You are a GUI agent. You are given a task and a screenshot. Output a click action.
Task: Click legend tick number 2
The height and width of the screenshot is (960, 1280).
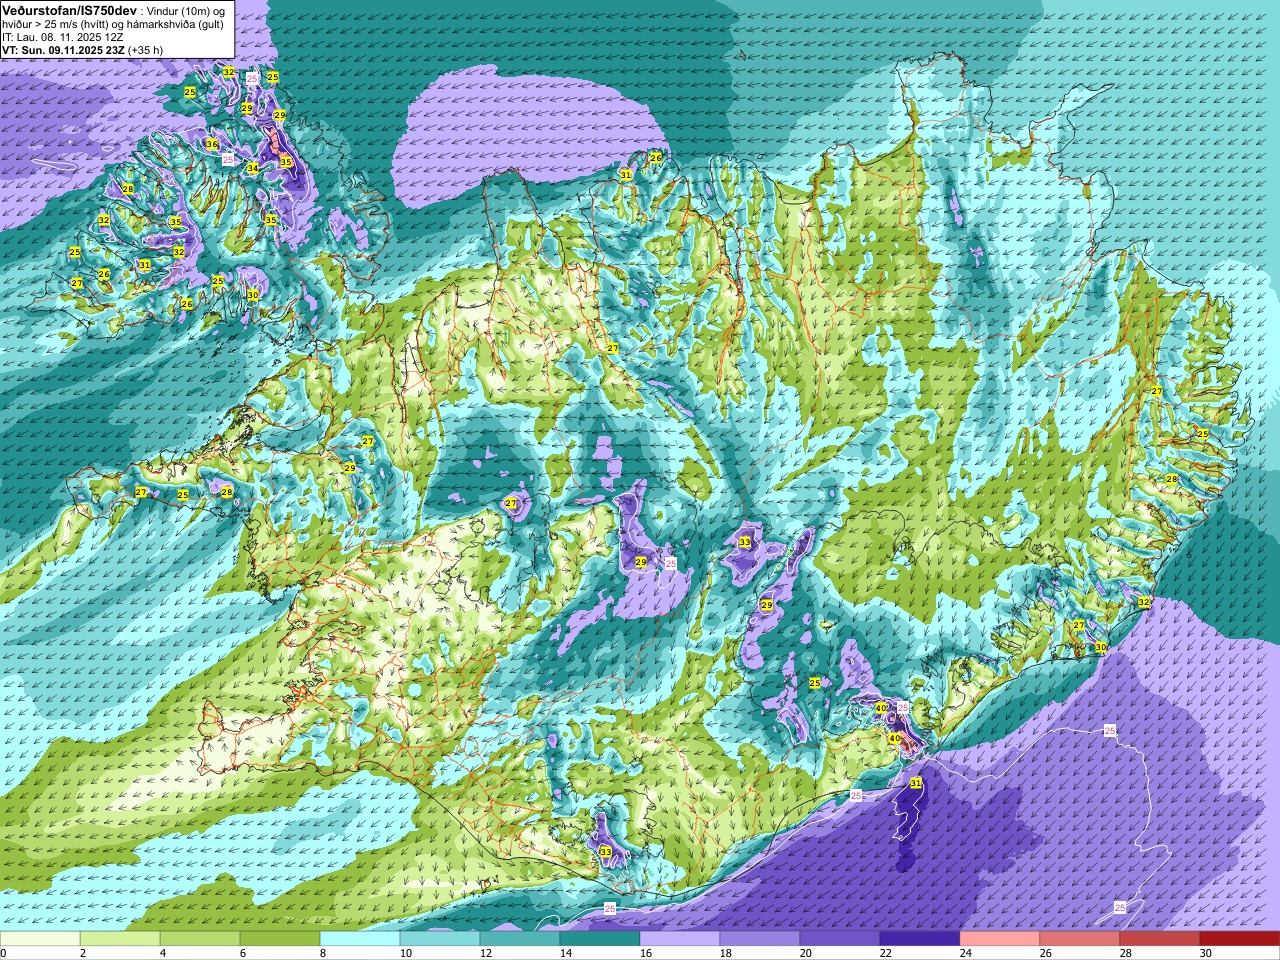(x=83, y=953)
